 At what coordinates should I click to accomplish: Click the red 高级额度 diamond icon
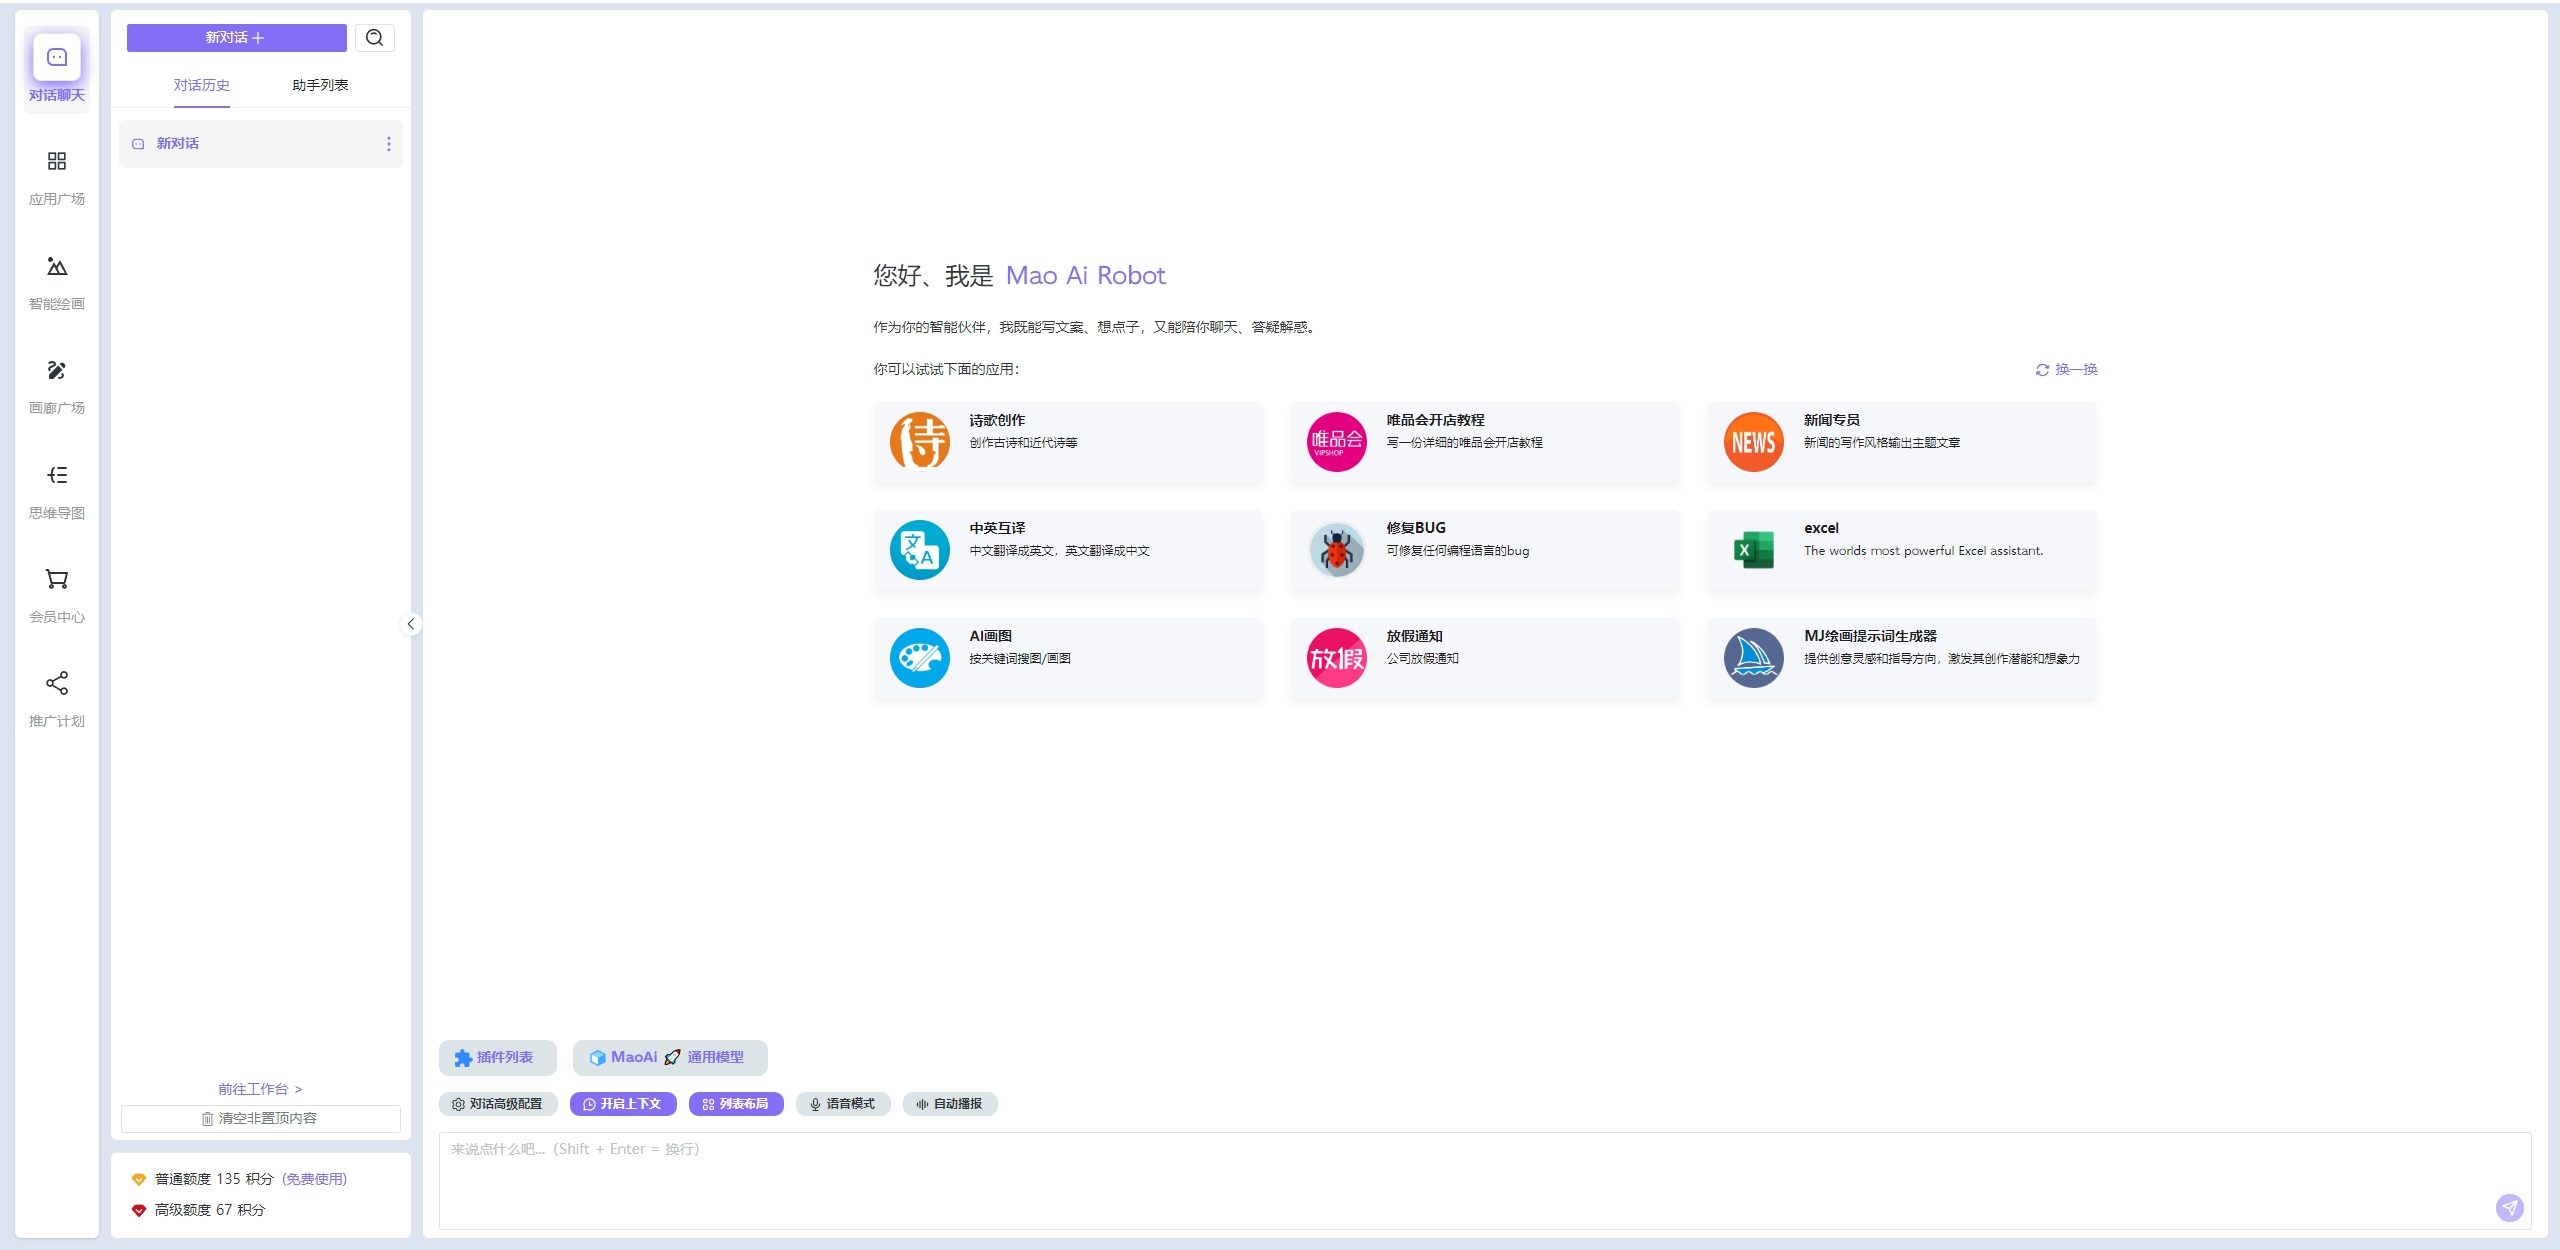[139, 1211]
